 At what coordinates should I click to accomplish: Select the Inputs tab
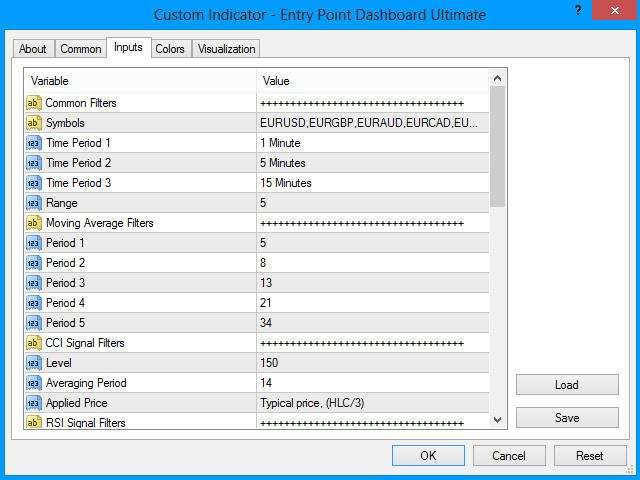(x=128, y=47)
